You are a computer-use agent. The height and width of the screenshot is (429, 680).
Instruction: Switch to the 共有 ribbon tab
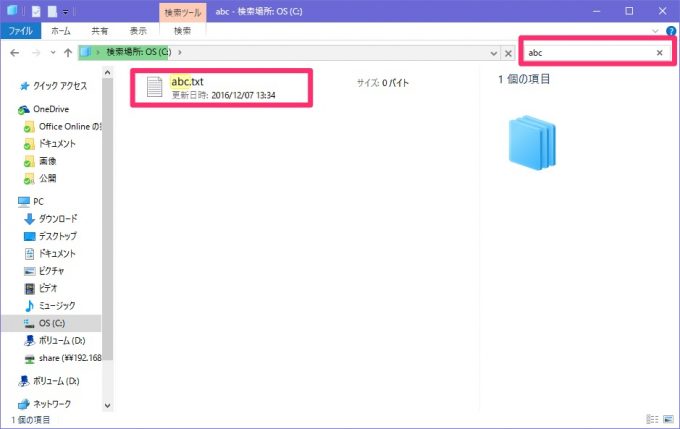(100, 31)
